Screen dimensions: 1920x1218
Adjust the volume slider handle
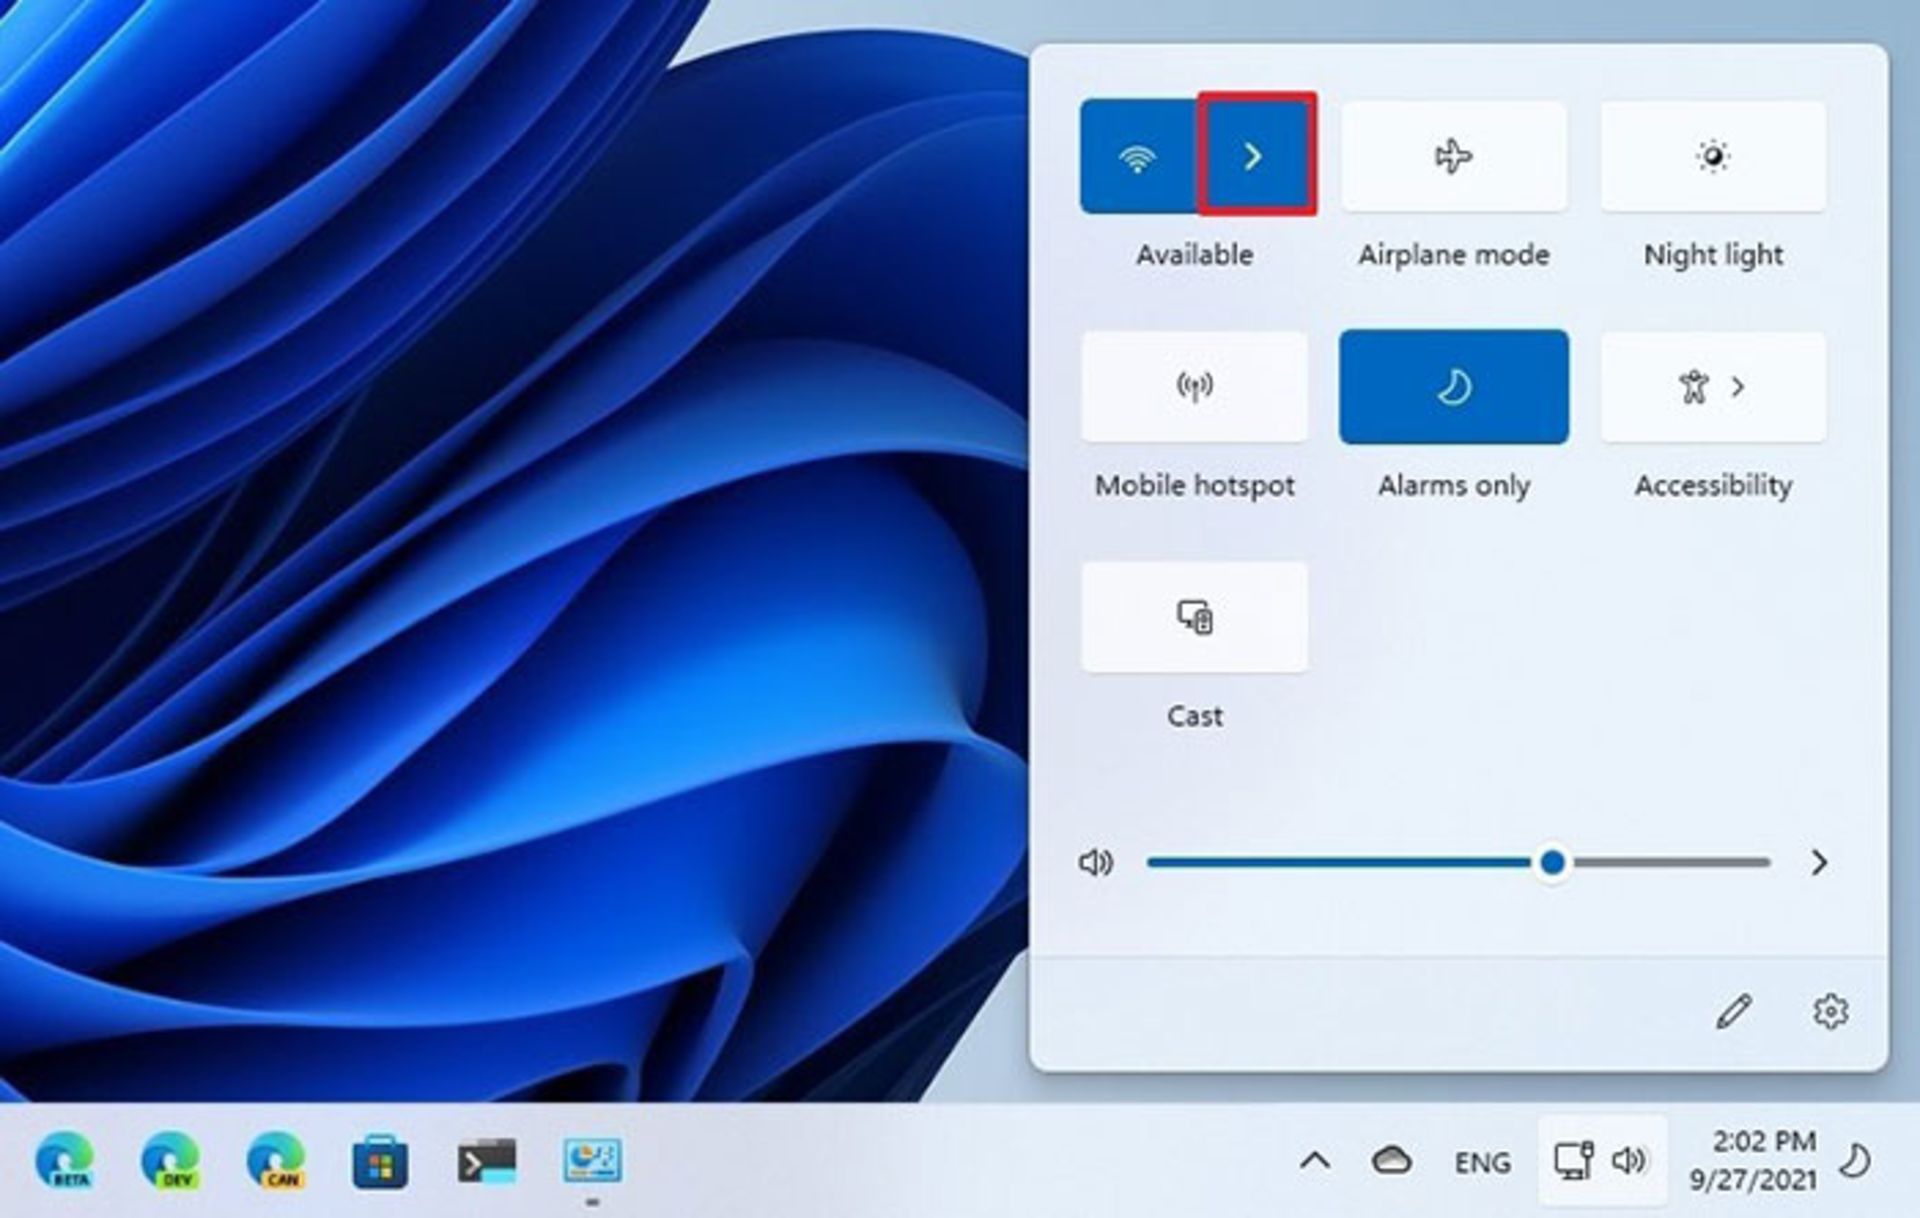[x=1551, y=862]
